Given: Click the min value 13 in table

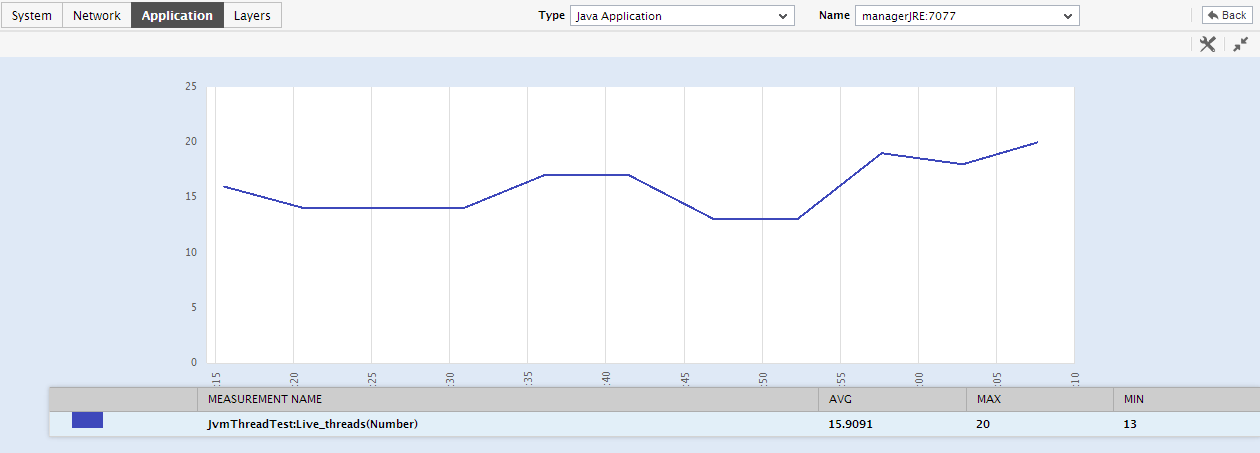Looking at the screenshot, I should tap(1130, 424).
